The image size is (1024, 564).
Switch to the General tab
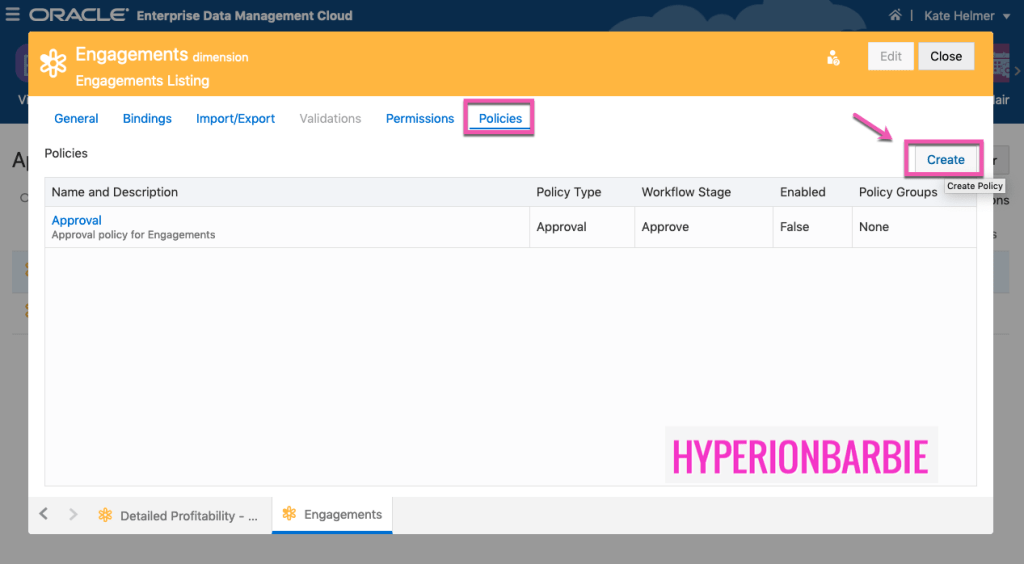tap(76, 118)
